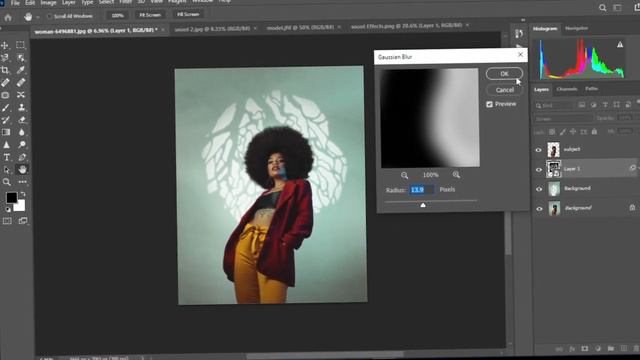Enable Scroll All Windows checkbox

pos(49,17)
